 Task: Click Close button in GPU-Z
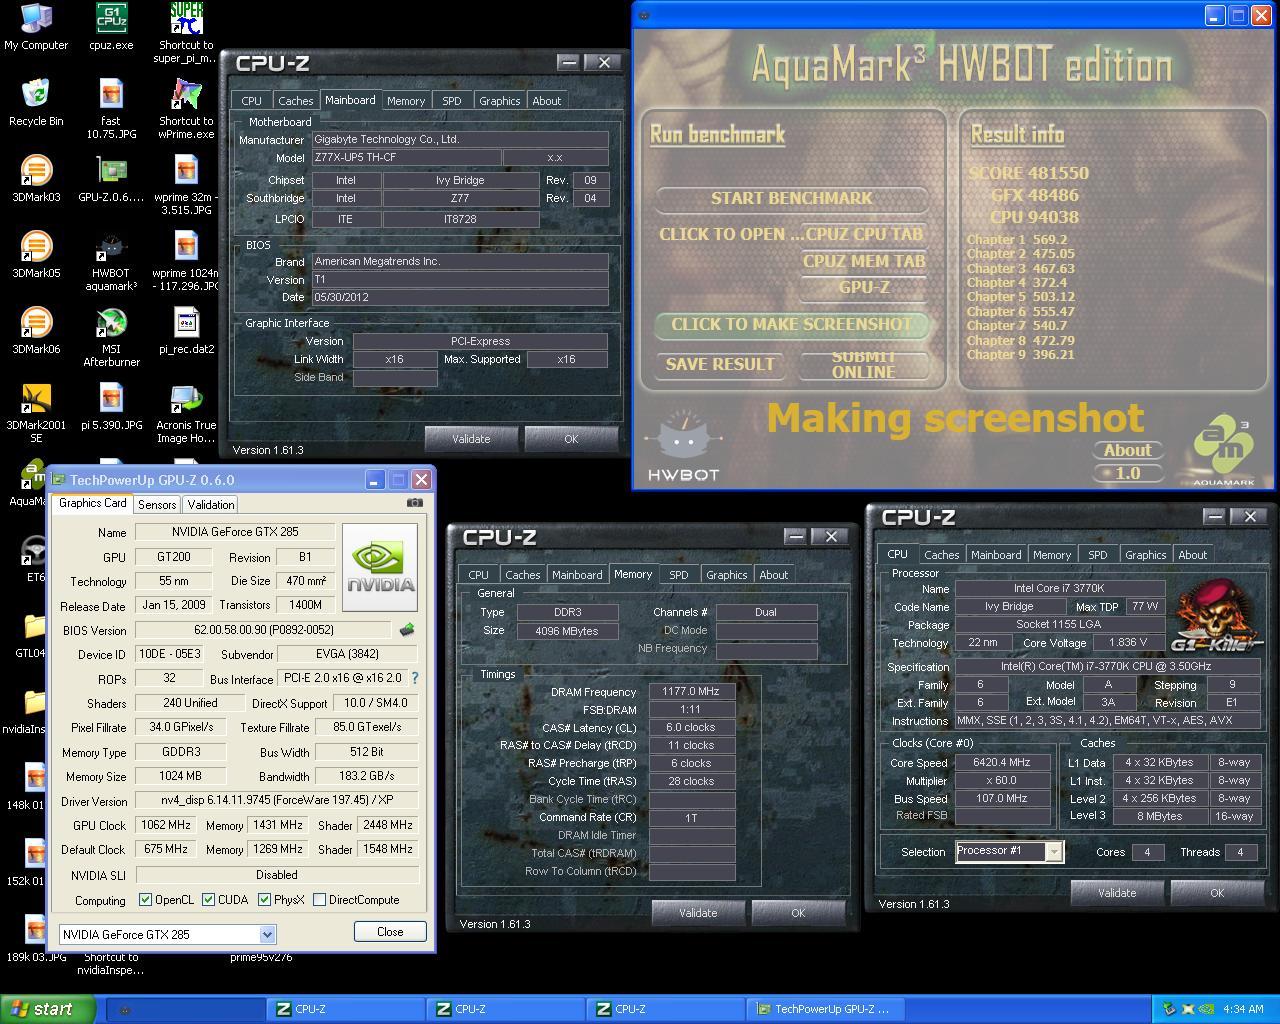pos(390,931)
